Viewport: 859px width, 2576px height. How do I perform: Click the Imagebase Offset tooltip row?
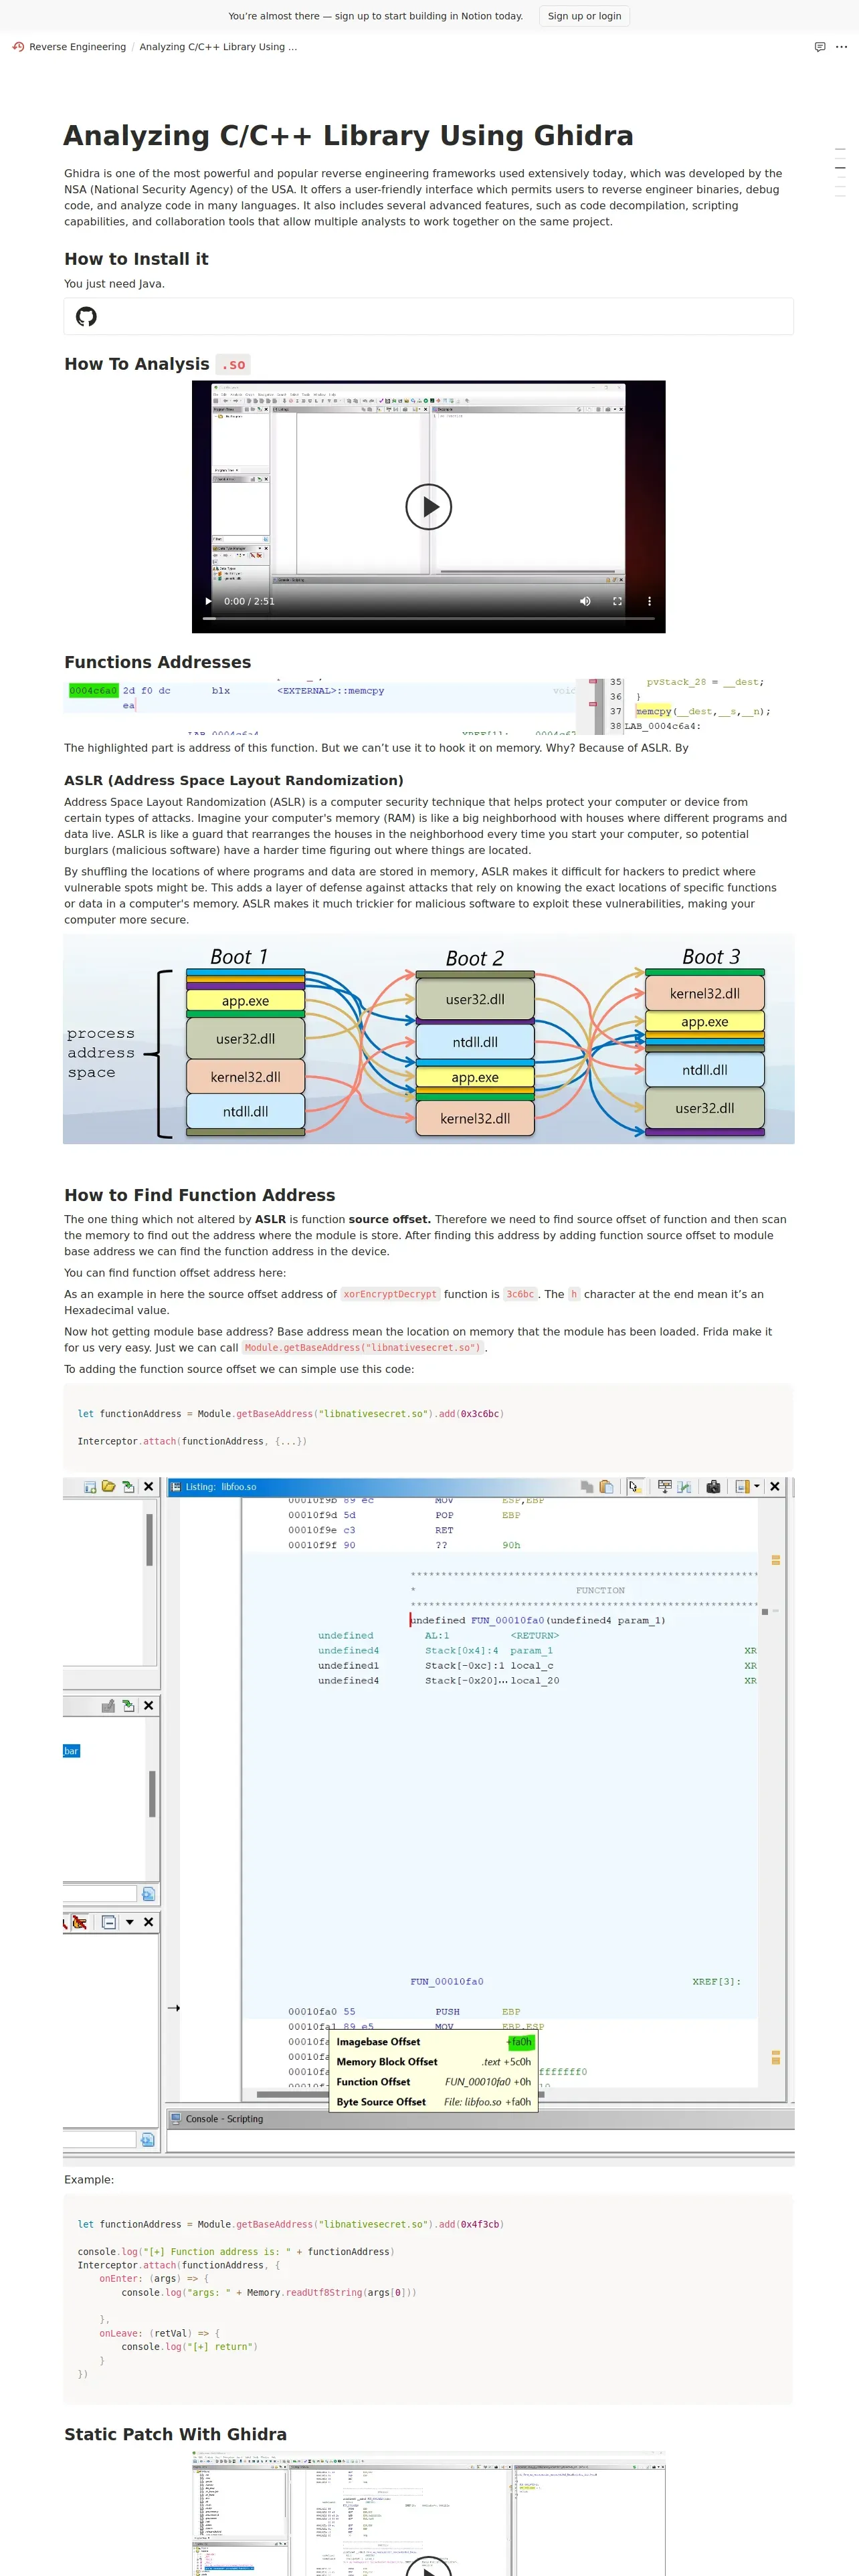(x=434, y=2042)
